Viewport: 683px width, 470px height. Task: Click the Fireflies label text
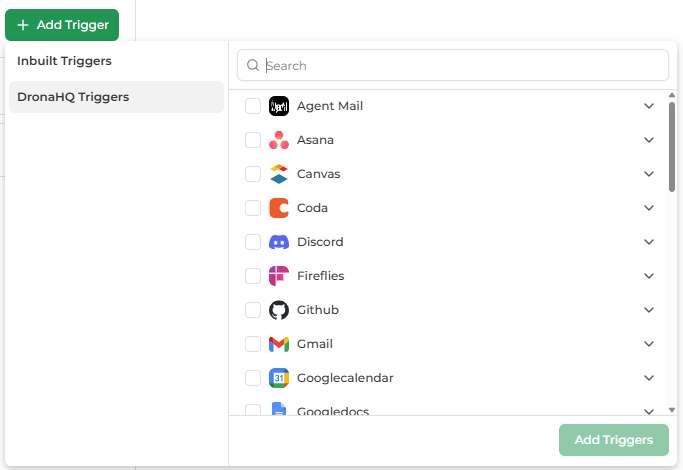click(321, 276)
